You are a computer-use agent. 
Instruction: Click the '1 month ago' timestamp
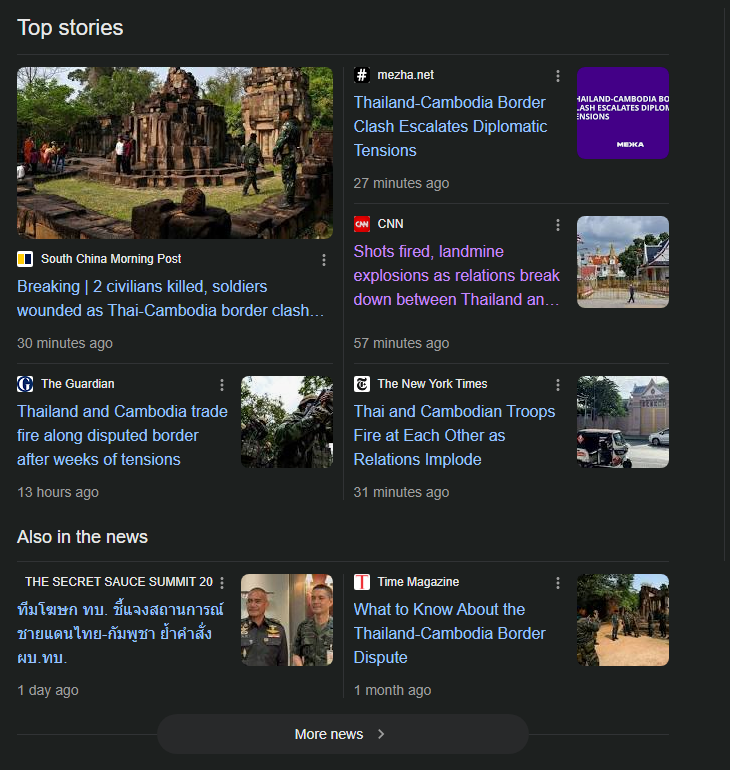[x=392, y=690]
